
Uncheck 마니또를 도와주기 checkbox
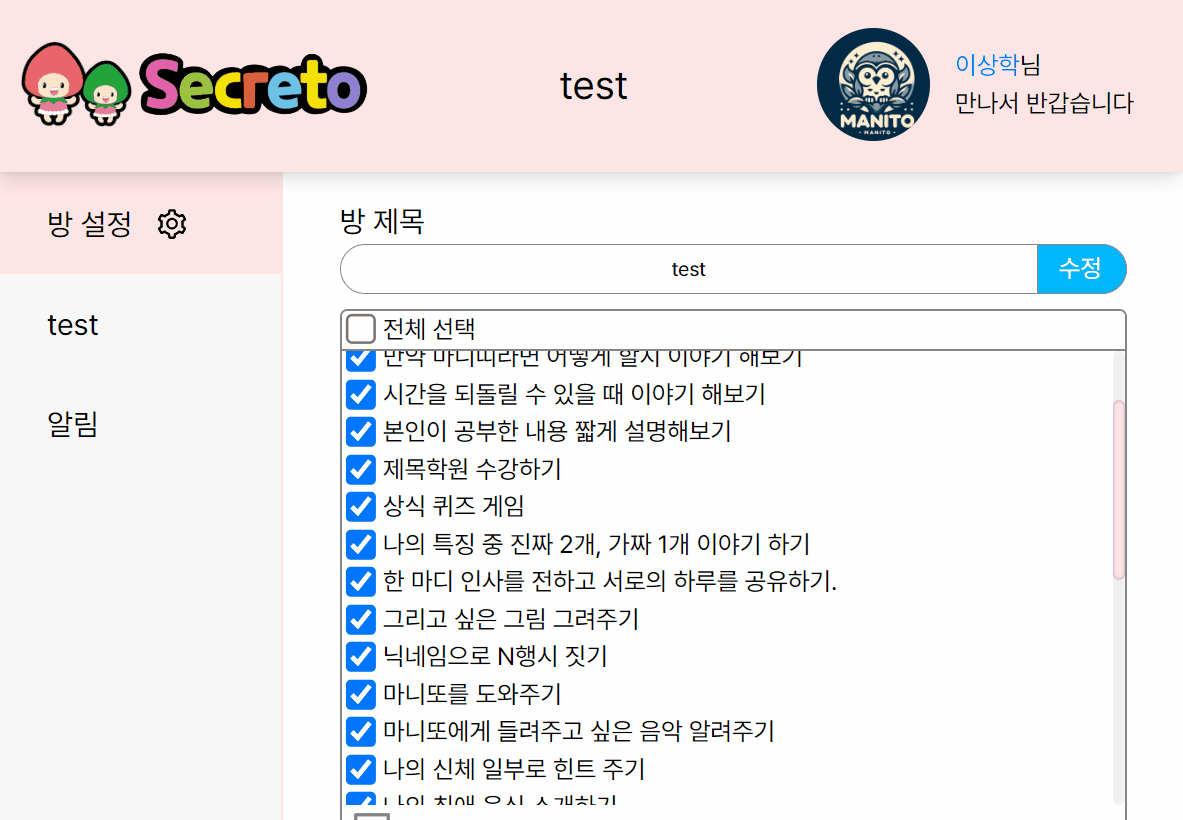coord(361,694)
